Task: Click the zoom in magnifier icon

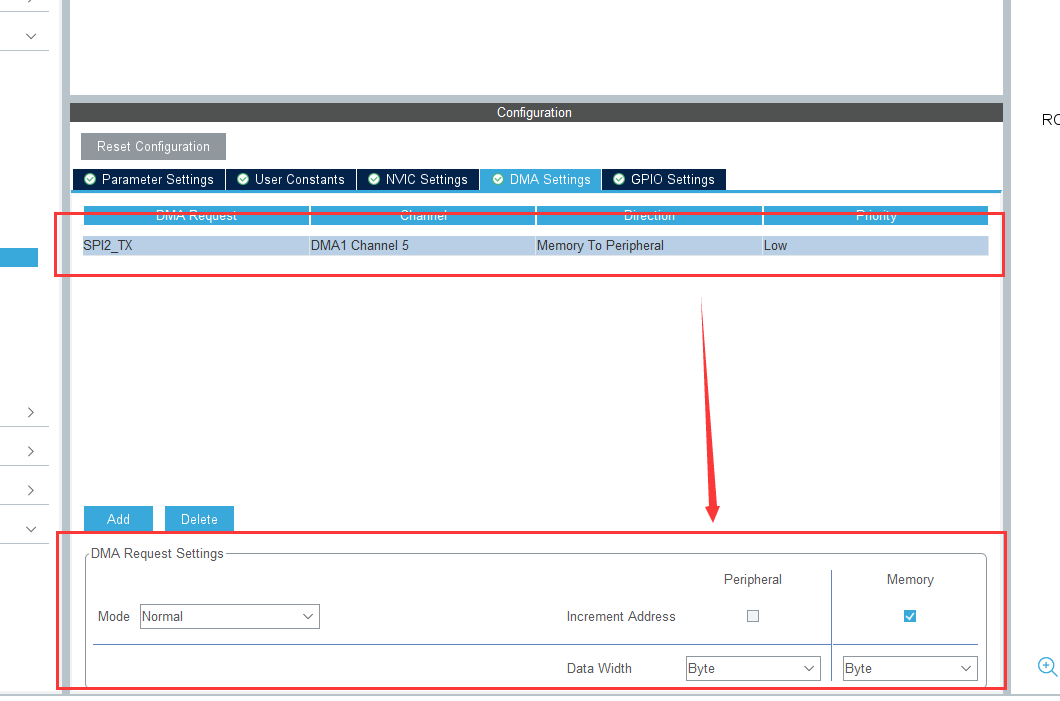Action: click(x=1047, y=667)
